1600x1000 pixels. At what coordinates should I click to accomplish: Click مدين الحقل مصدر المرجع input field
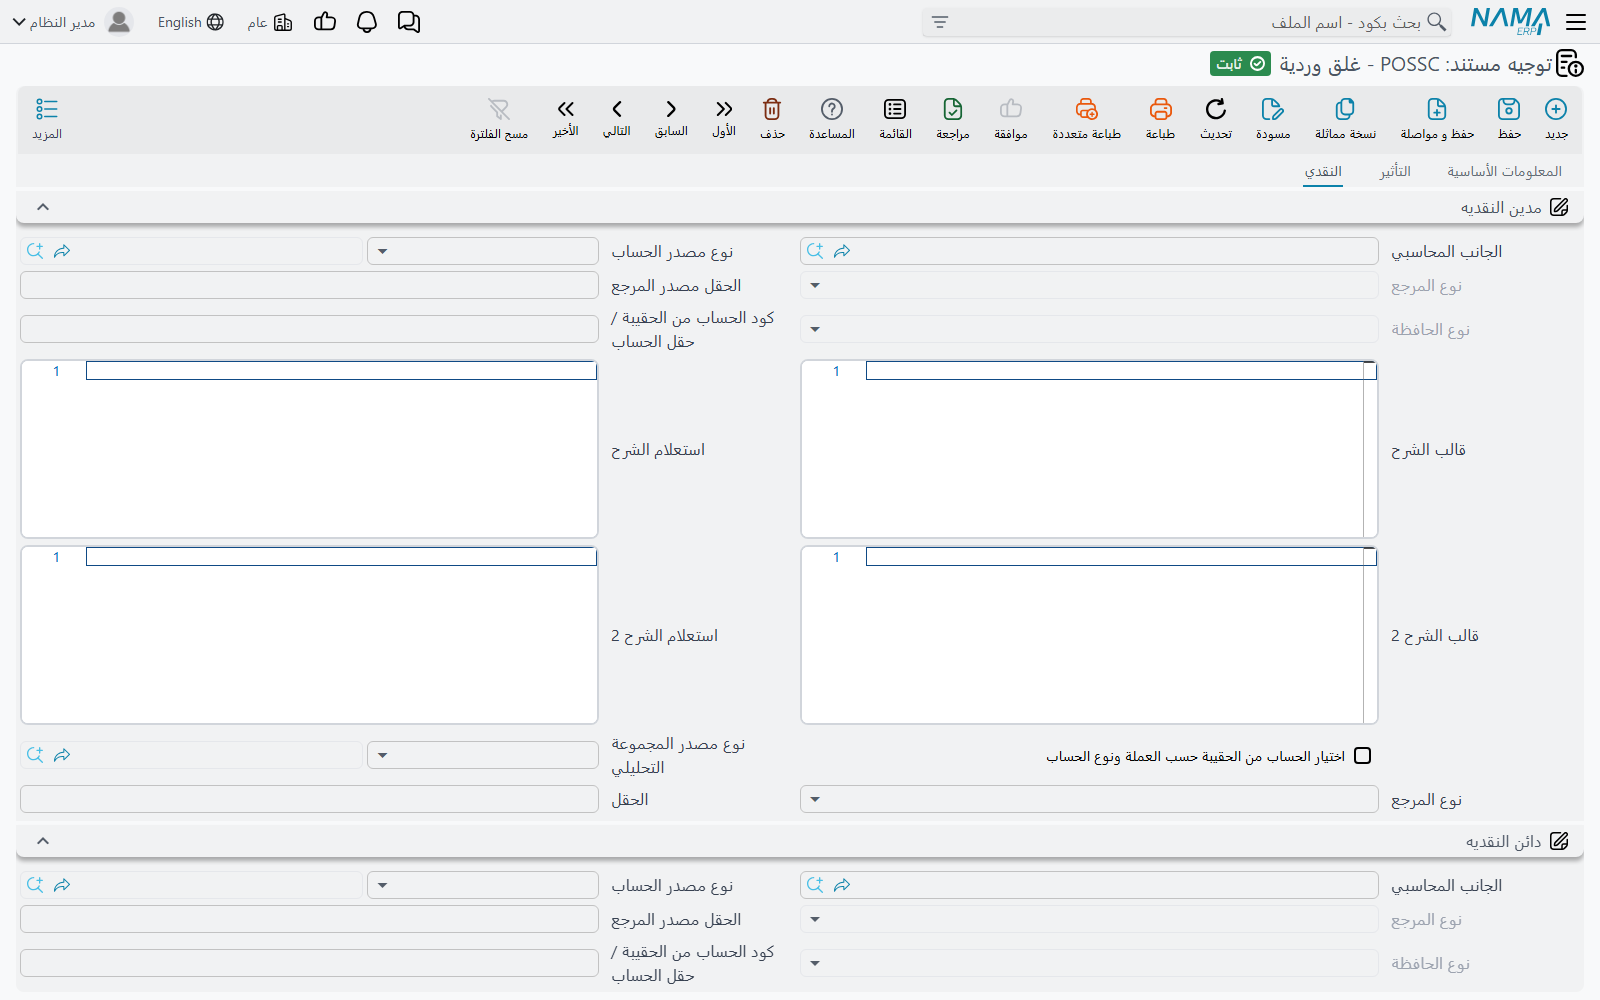point(309,285)
